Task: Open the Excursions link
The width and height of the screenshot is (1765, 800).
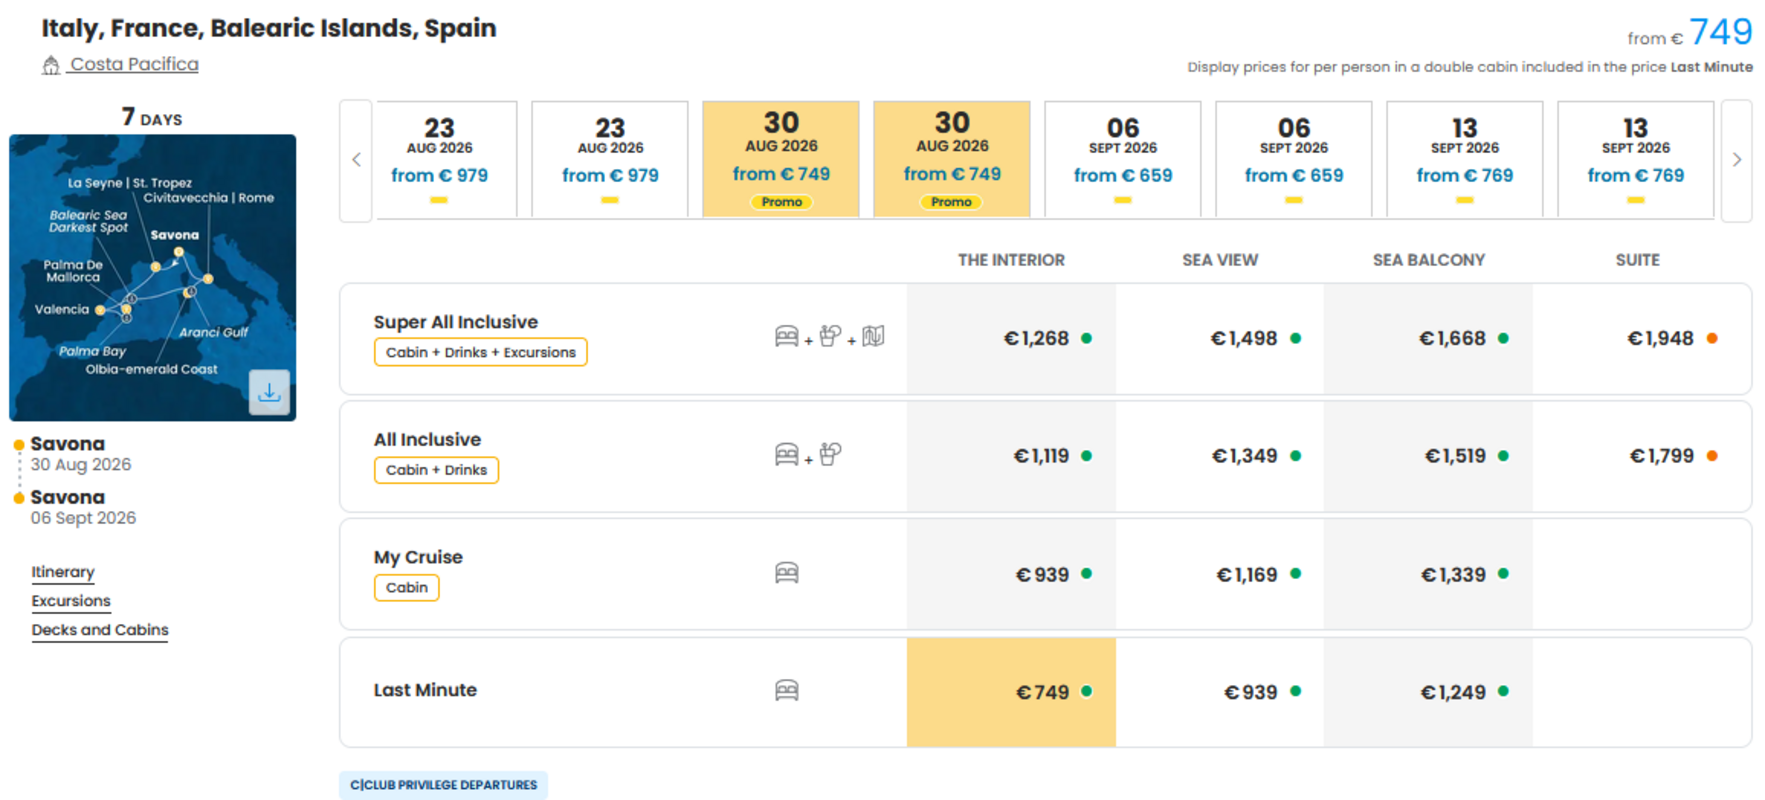Action: click(71, 601)
